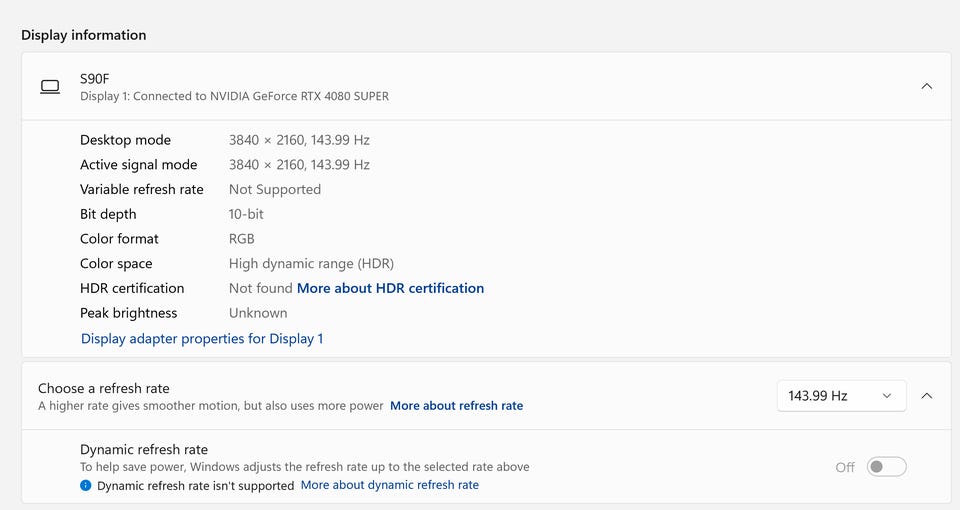
Task: Click the Display information heading
Action: [84, 35]
